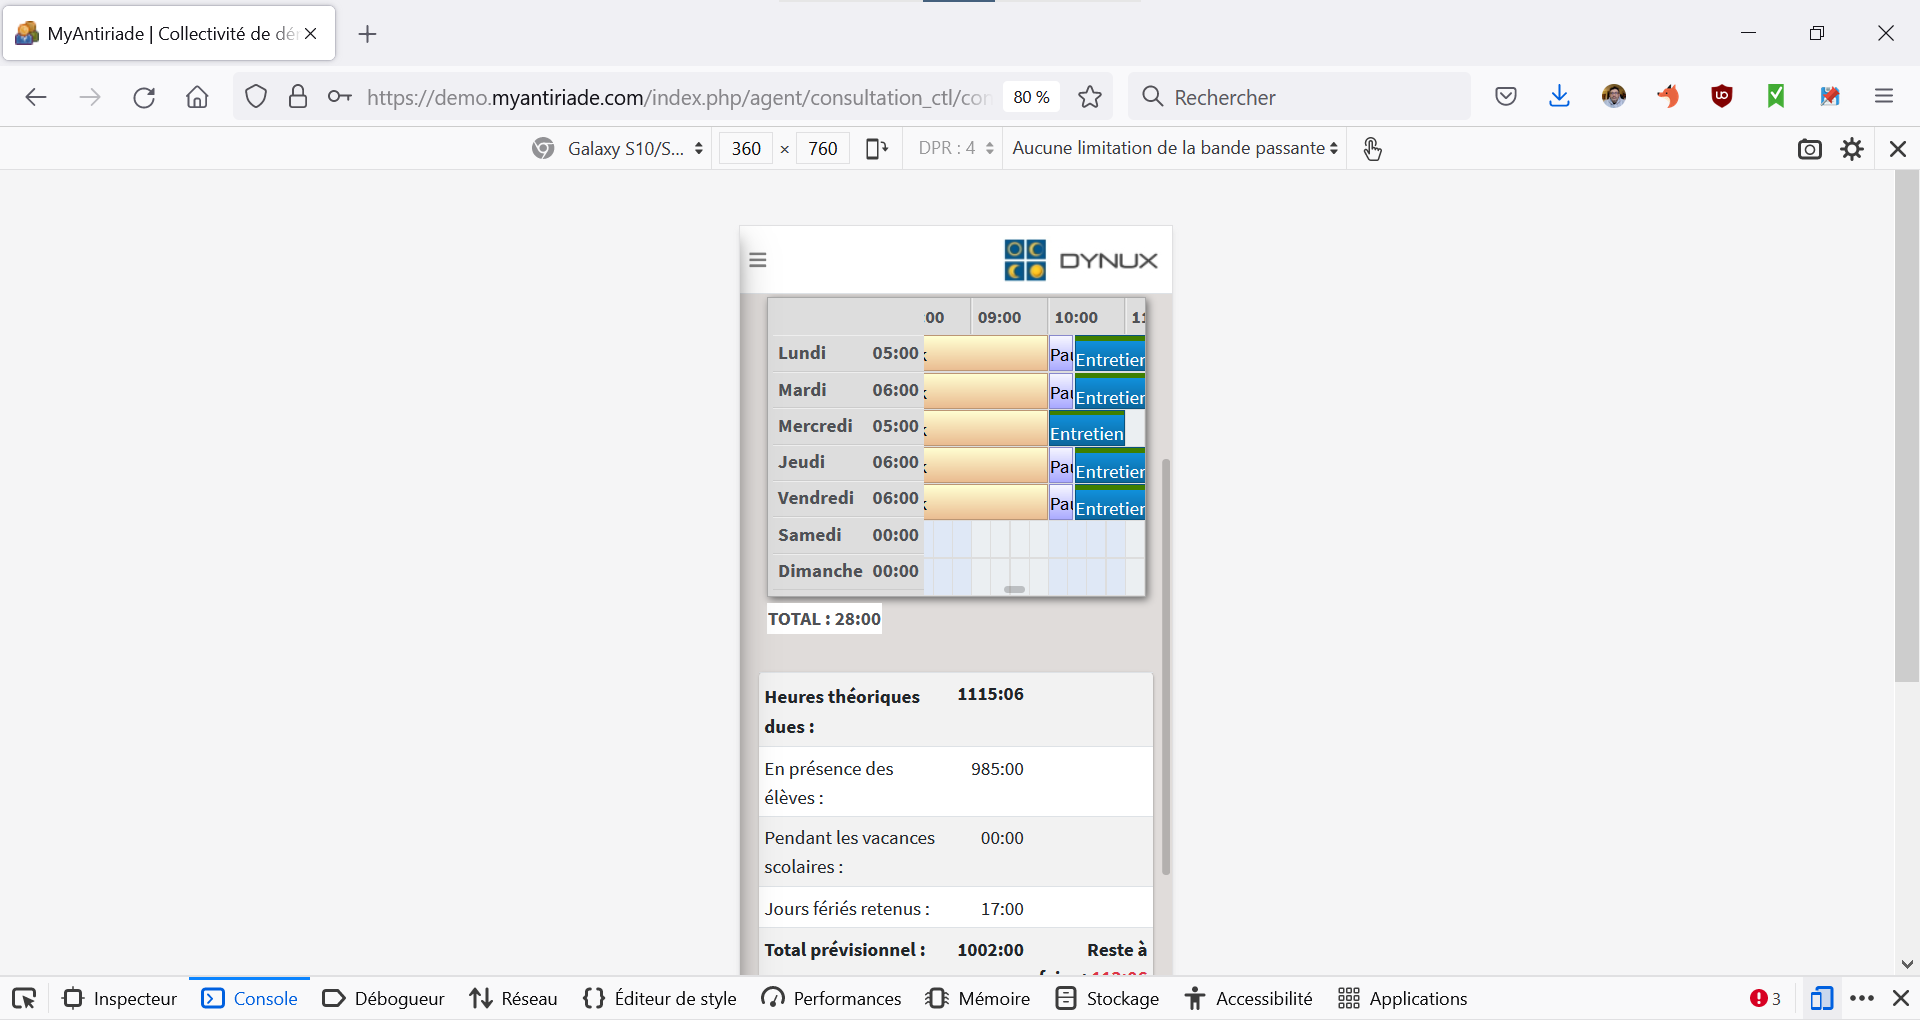Open bandwidth throttling dropdown

tap(1174, 148)
